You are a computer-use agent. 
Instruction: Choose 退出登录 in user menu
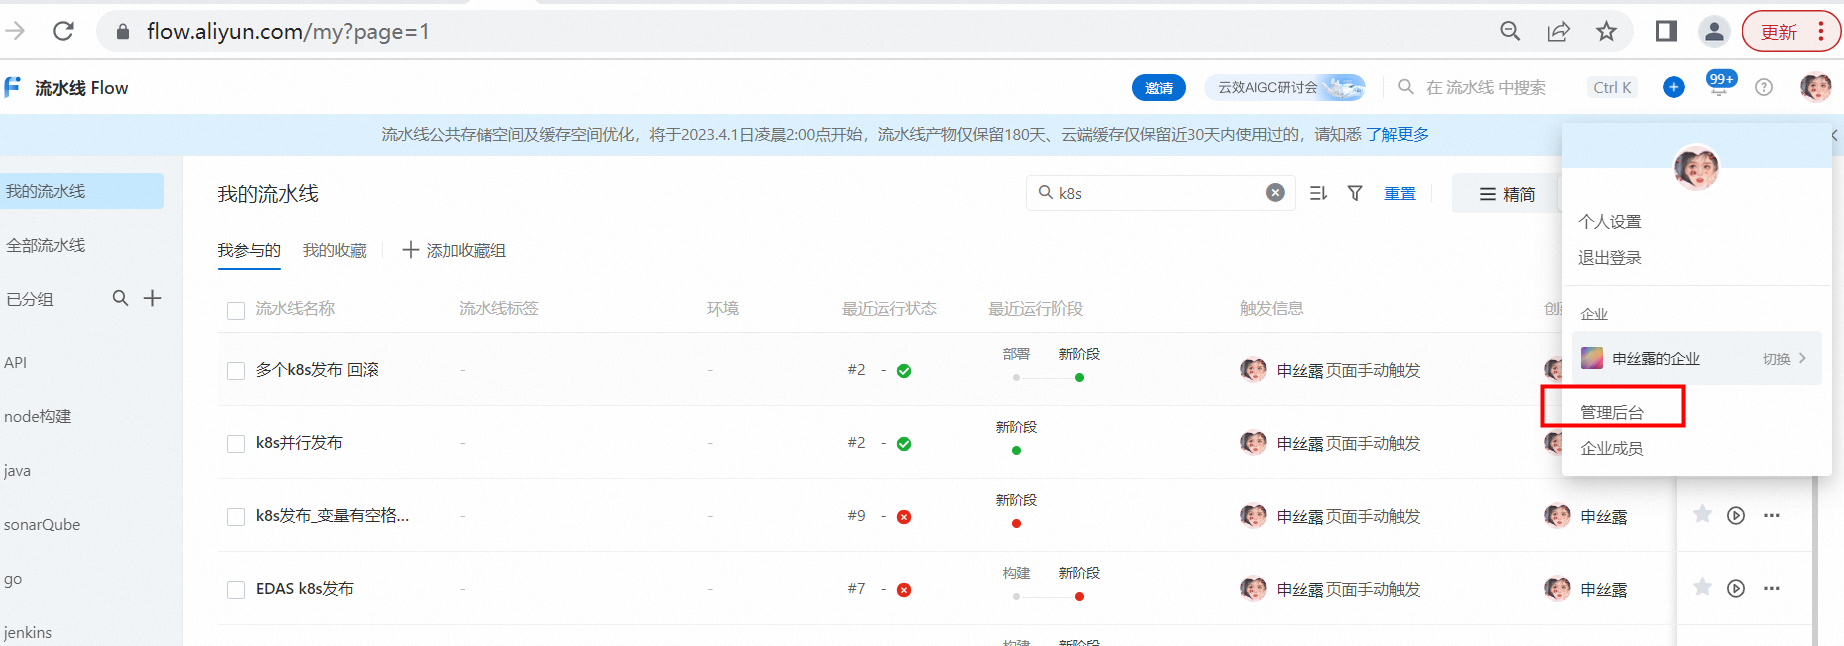point(1610,257)
